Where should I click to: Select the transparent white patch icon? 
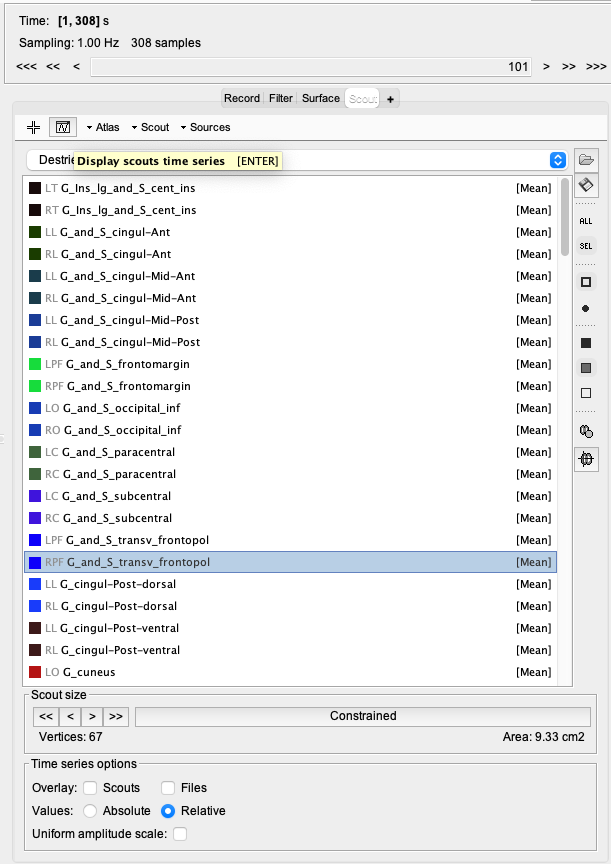point(586,393)
